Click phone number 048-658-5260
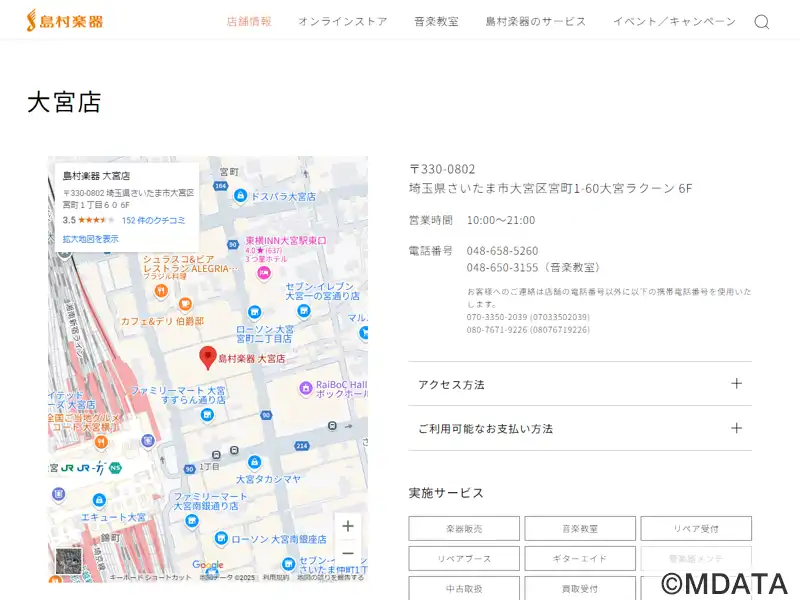 coord(502,251)
